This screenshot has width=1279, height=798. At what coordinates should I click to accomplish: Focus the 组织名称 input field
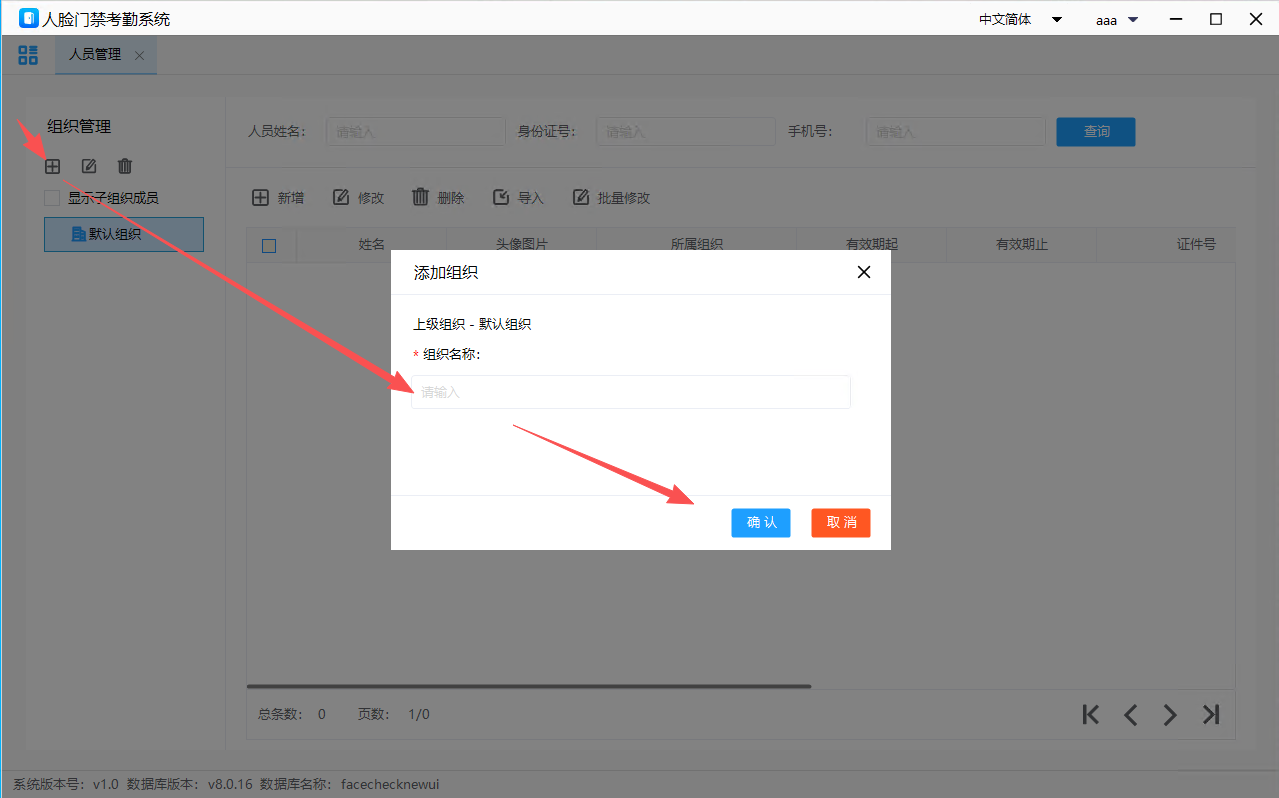point(630,392)
